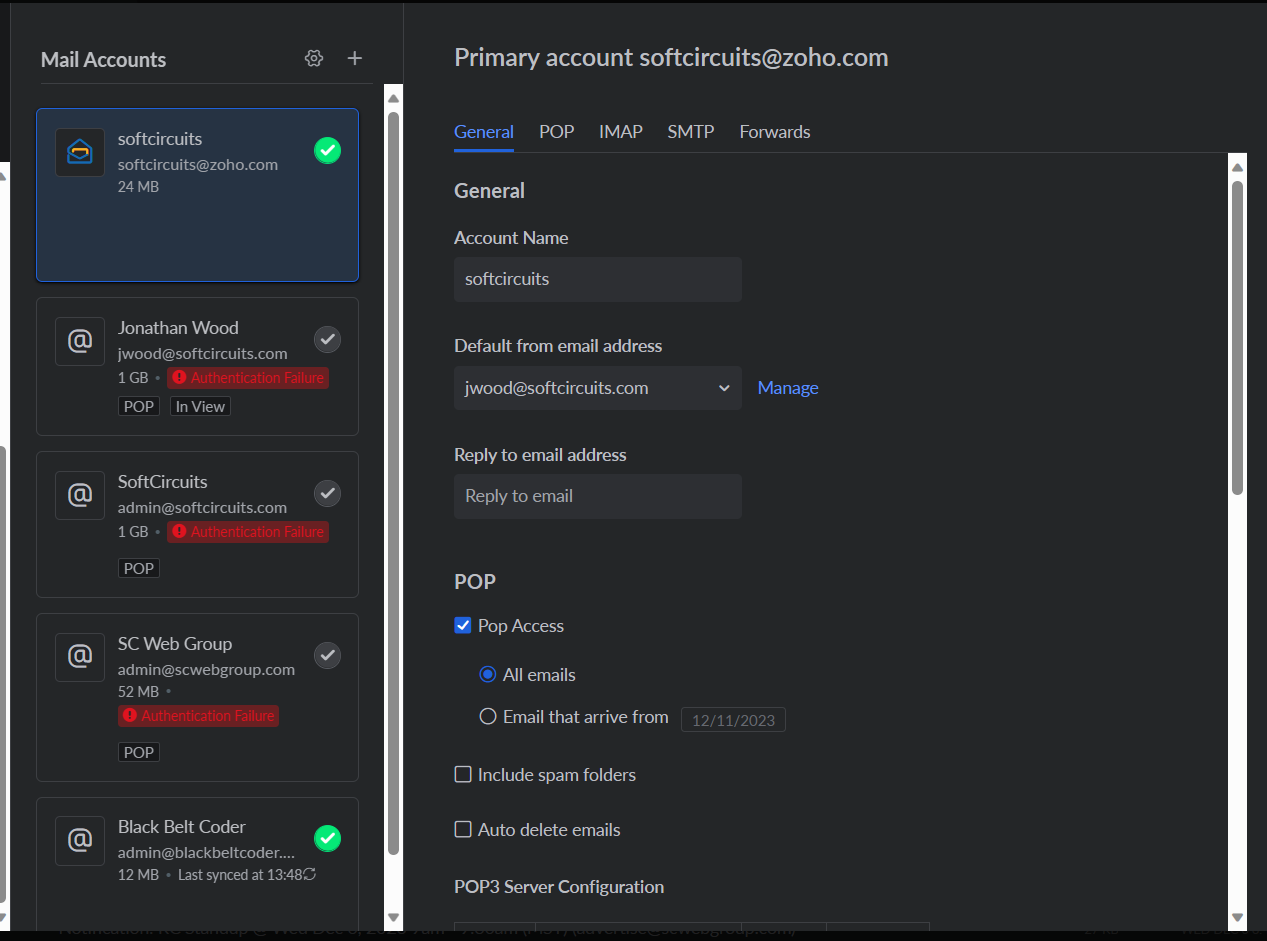This screenshot has height=941, width=1267.
Task: Click Authentication Failure badge on SC Web Group
Action: tap(198, 716)
